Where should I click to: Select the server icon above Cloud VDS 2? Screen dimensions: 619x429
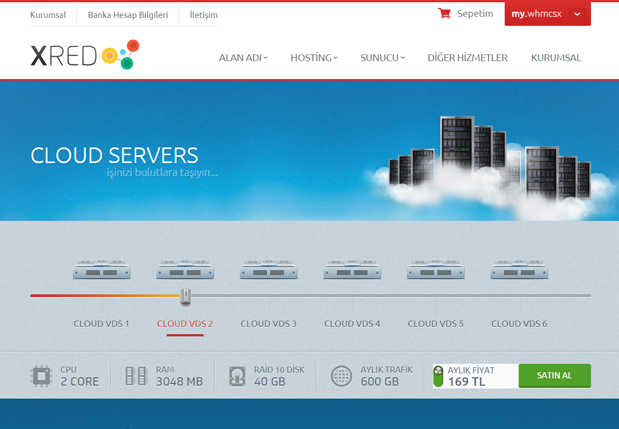click(x=185, y=270)
